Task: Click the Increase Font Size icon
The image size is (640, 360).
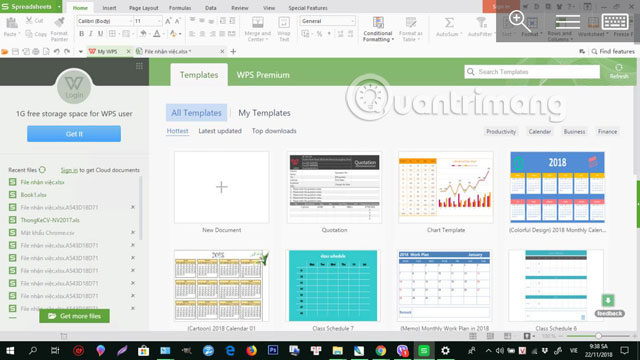Action: 168,21
